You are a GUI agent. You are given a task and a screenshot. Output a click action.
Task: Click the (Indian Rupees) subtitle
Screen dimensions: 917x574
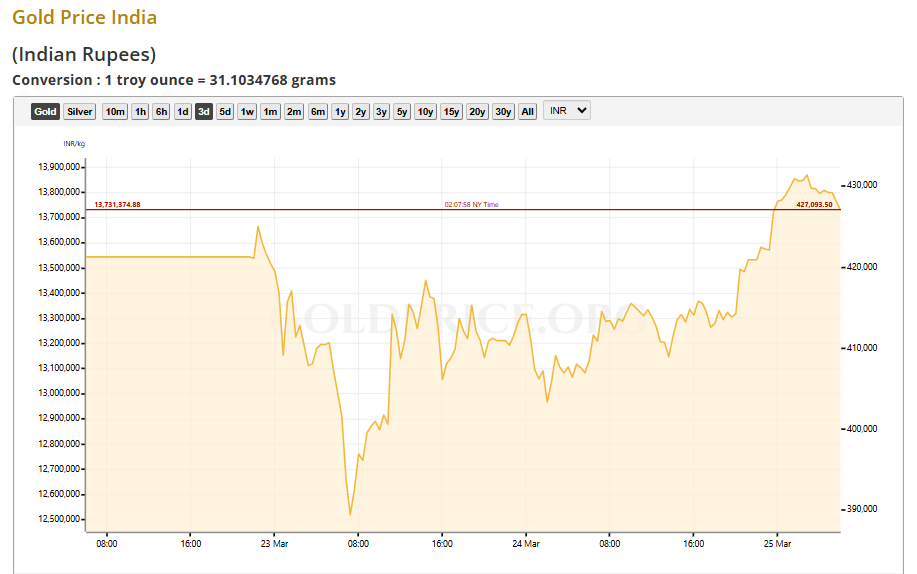pos(84,54)
